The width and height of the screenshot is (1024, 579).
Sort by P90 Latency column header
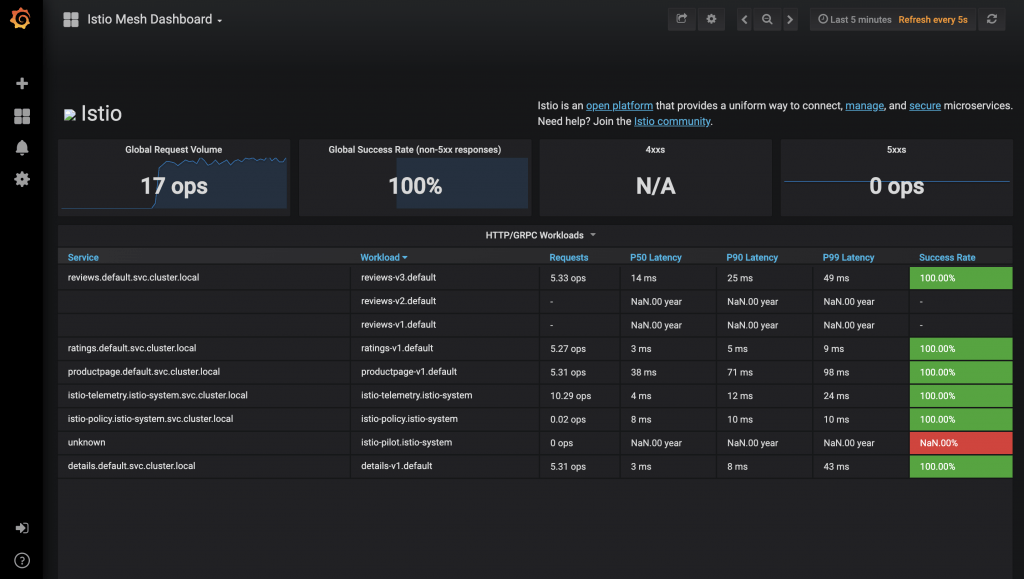point(752,257)
